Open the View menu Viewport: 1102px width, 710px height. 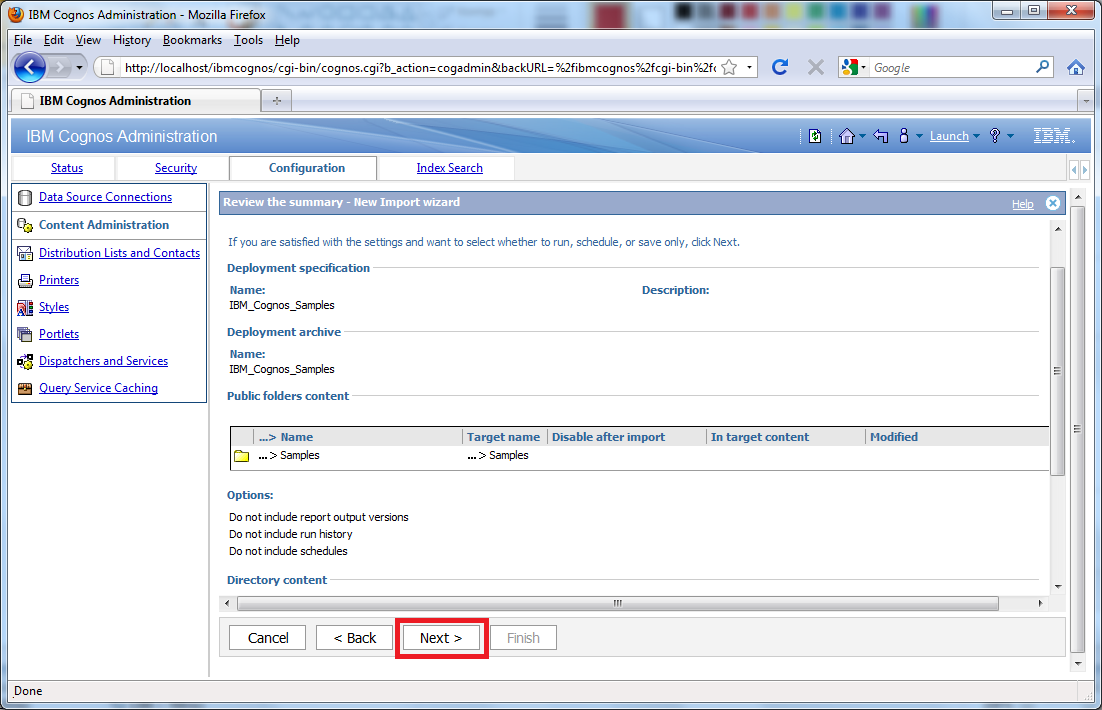click(x=88, y=40)
